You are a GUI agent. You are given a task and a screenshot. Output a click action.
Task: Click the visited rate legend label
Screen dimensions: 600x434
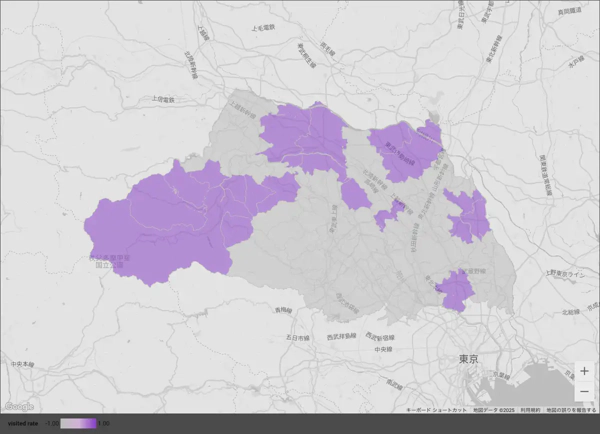tap(22, 424)
